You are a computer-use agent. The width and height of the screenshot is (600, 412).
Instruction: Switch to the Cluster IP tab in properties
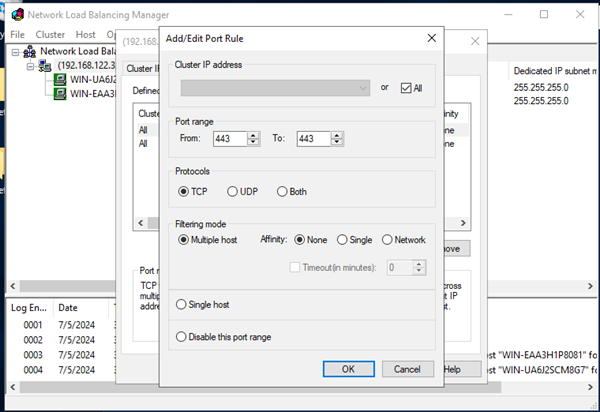tap(142, 68)
